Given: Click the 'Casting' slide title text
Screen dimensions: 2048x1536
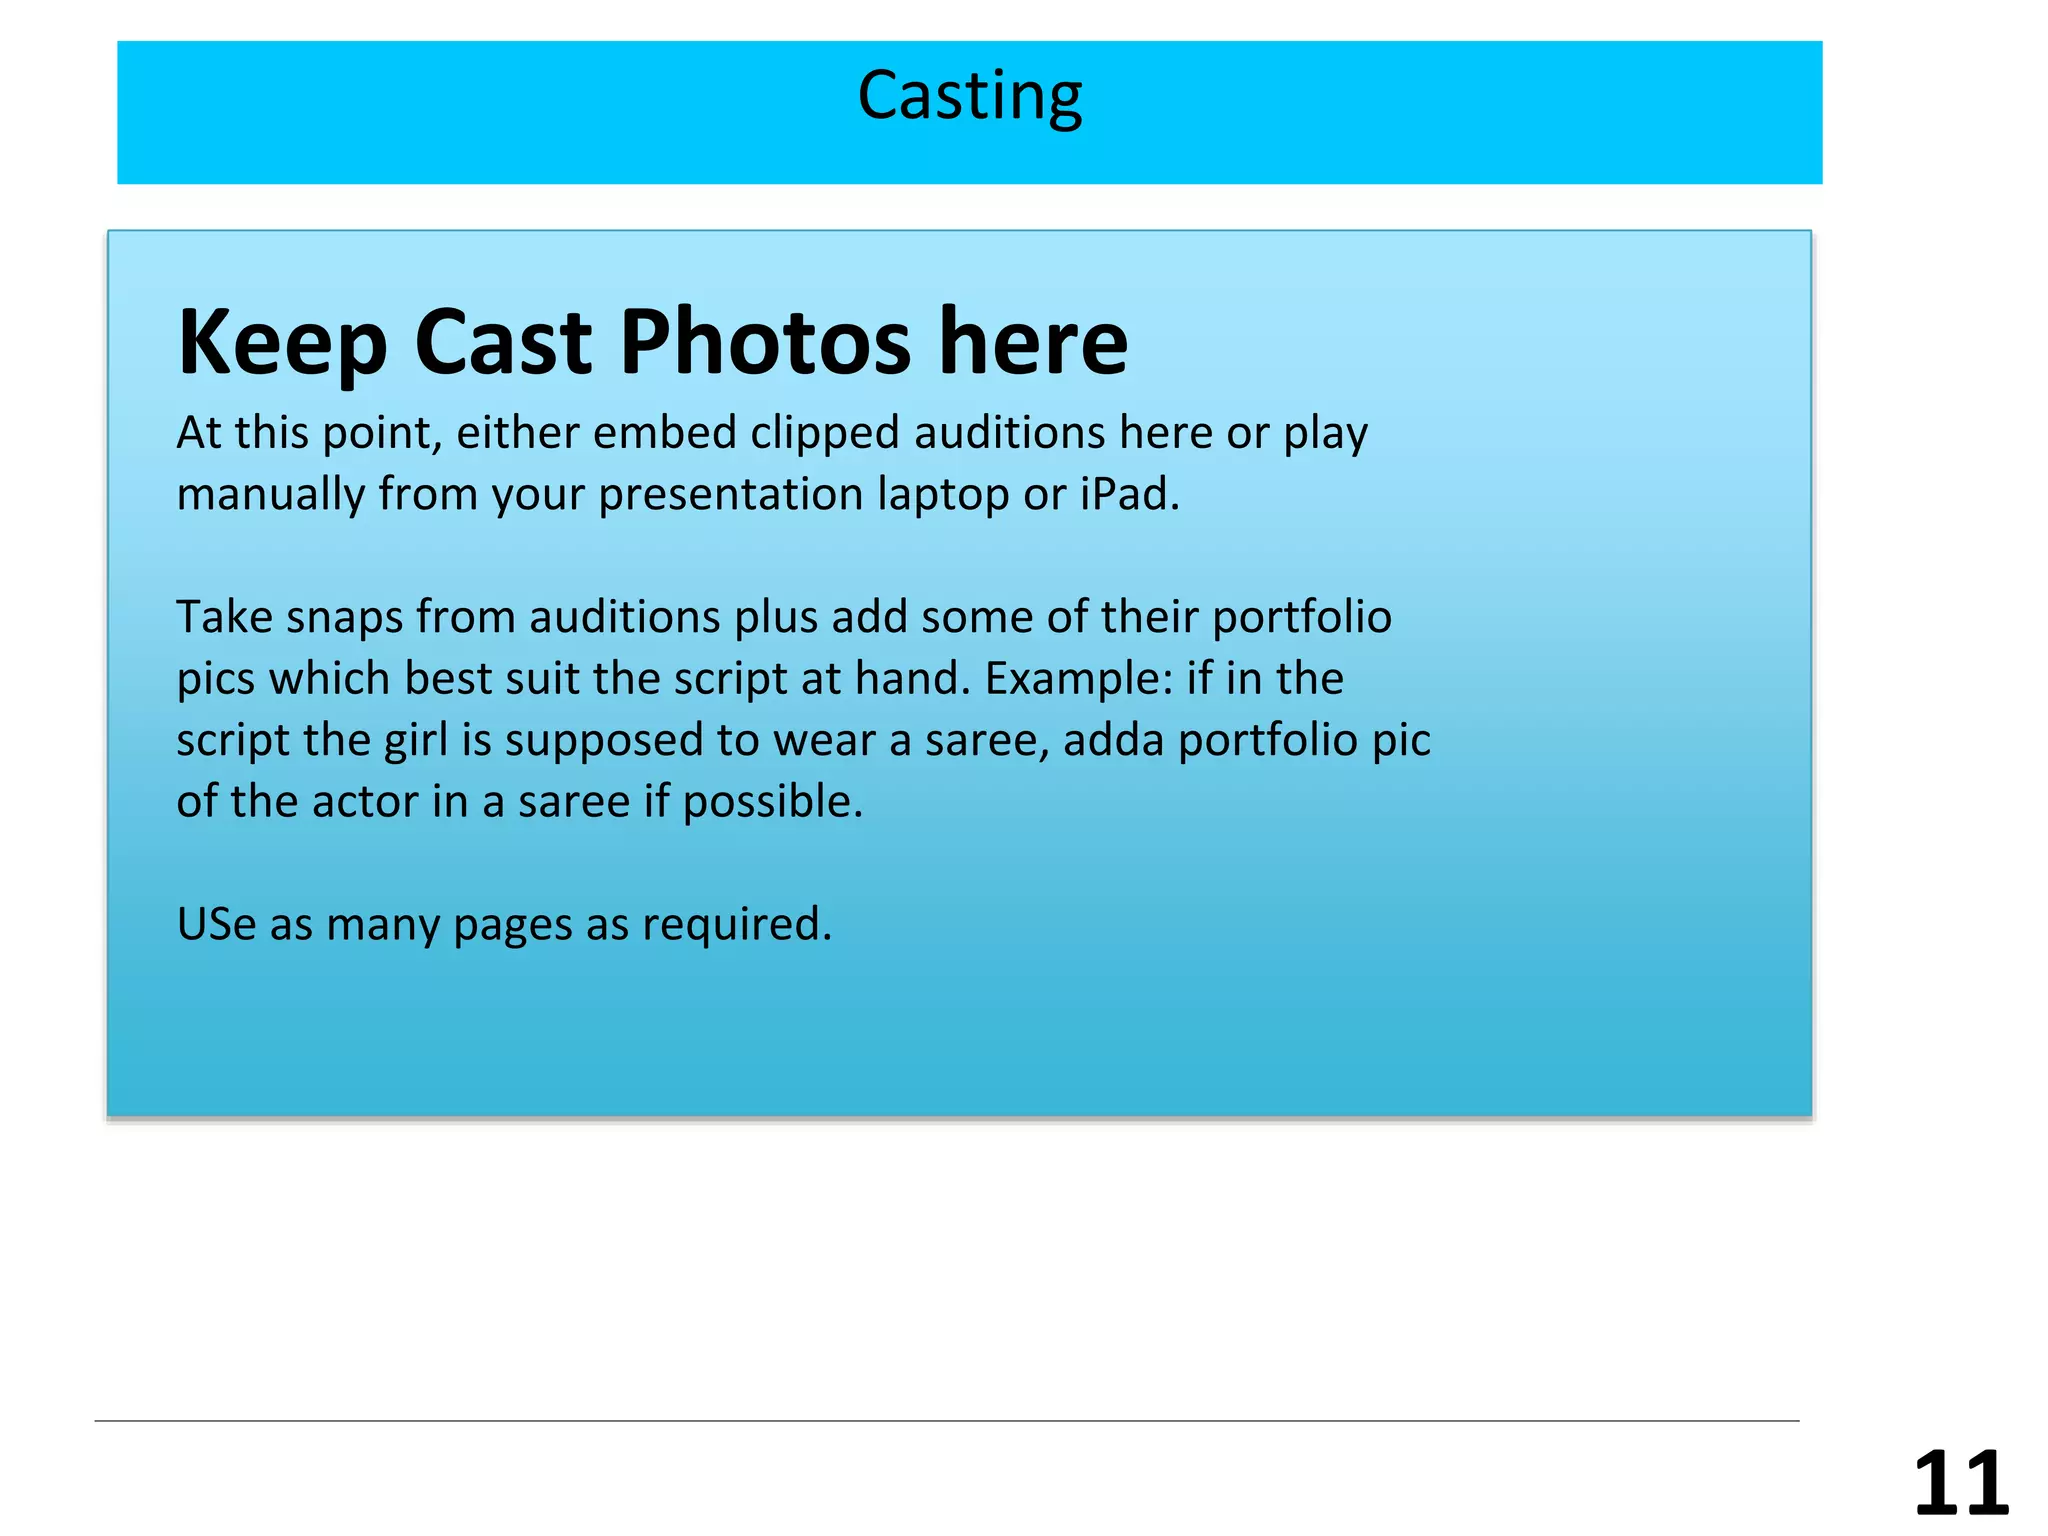Looking at the screenshot, I should (969, 96).
